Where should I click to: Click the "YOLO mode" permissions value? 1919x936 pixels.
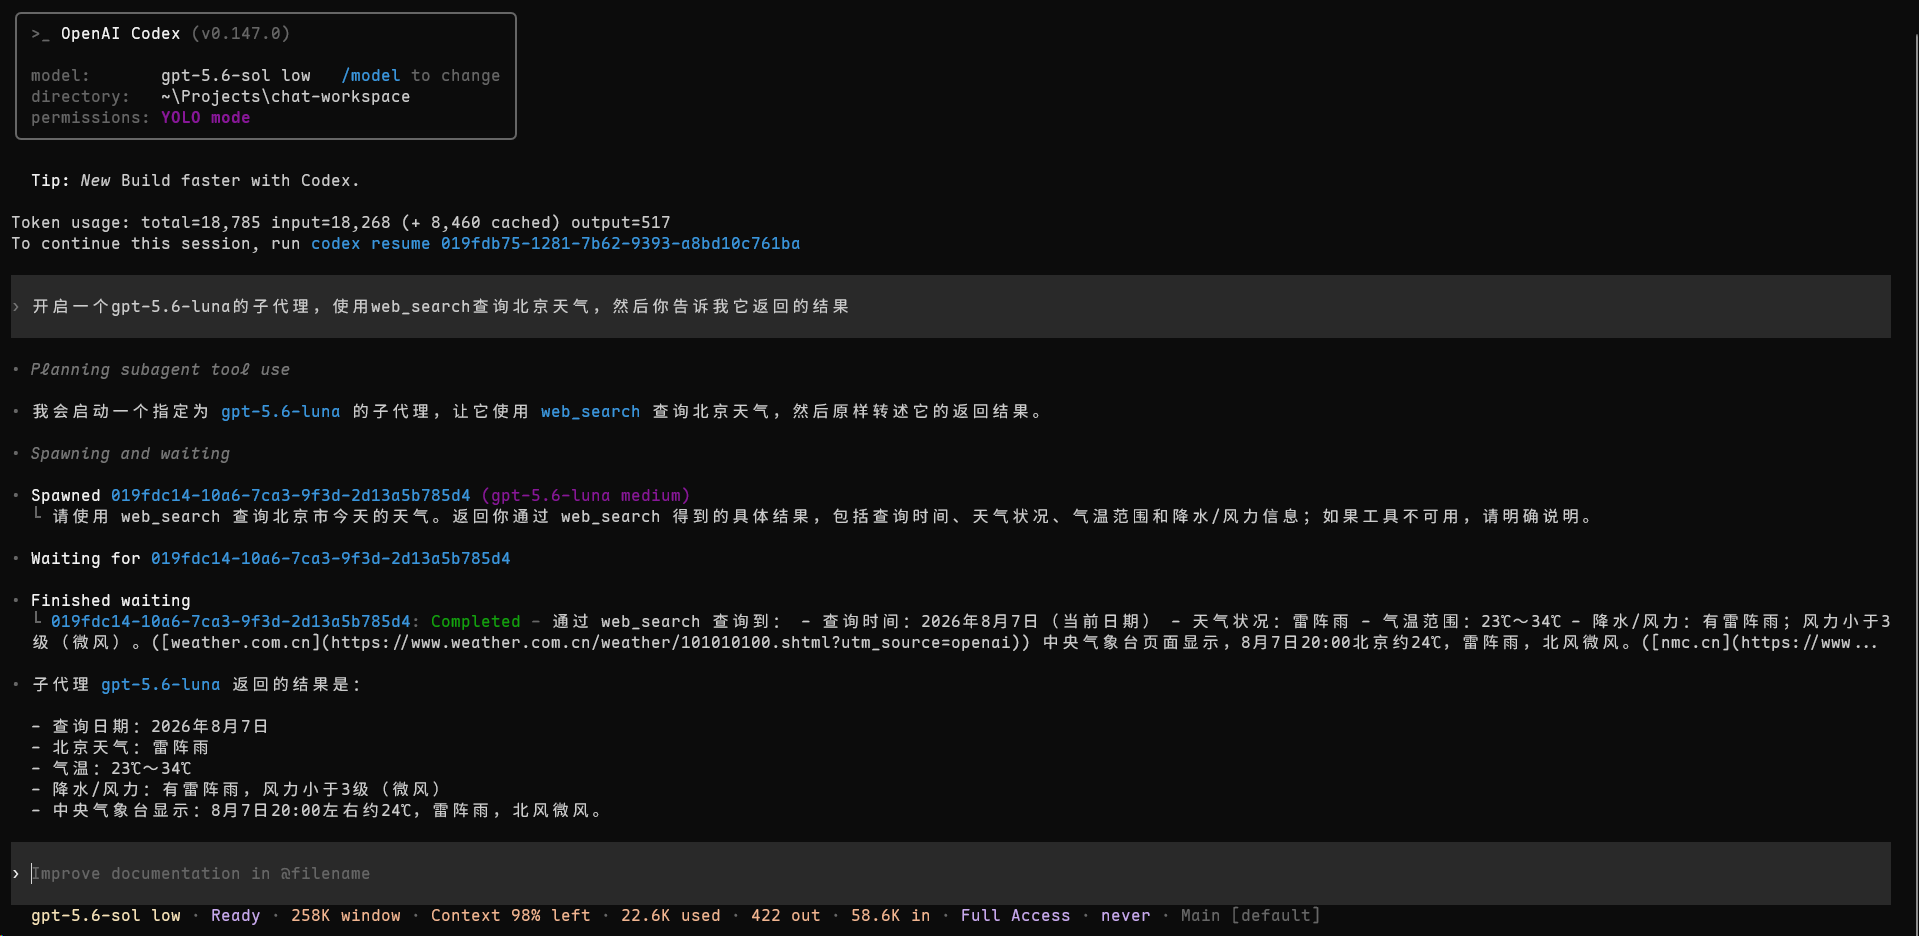pyautogui.click(x=206, y=118)
